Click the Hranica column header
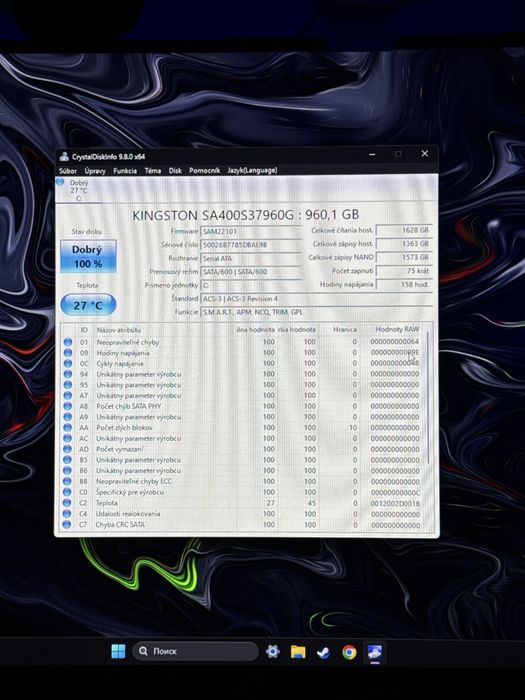The width and height of the screenshot is (525, 700). (x=345, y=329)
